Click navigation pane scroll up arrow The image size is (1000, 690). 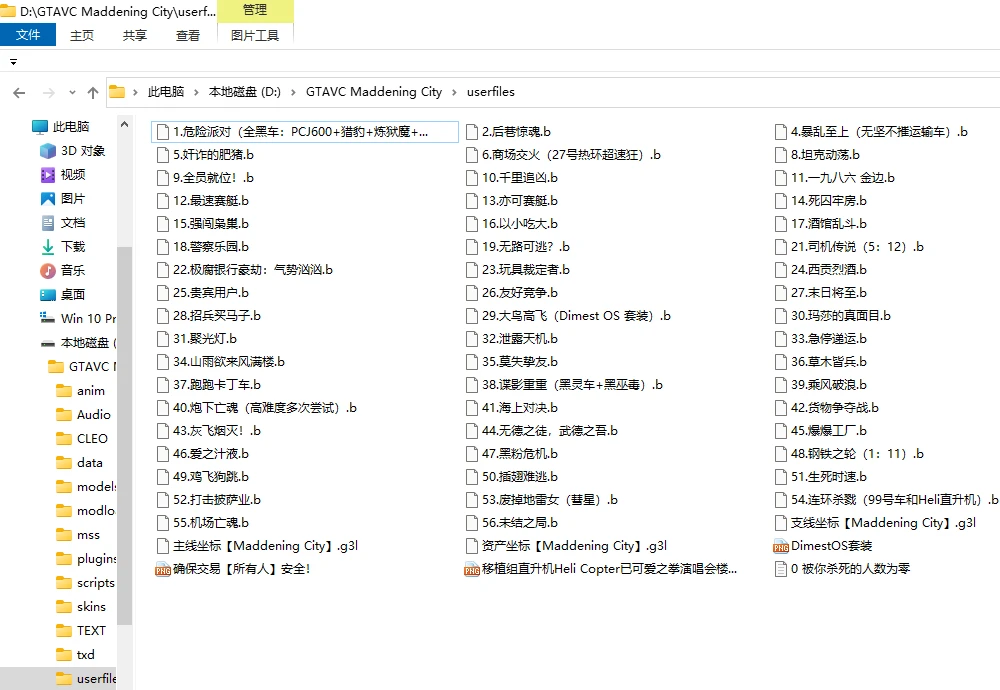[124, 124]
